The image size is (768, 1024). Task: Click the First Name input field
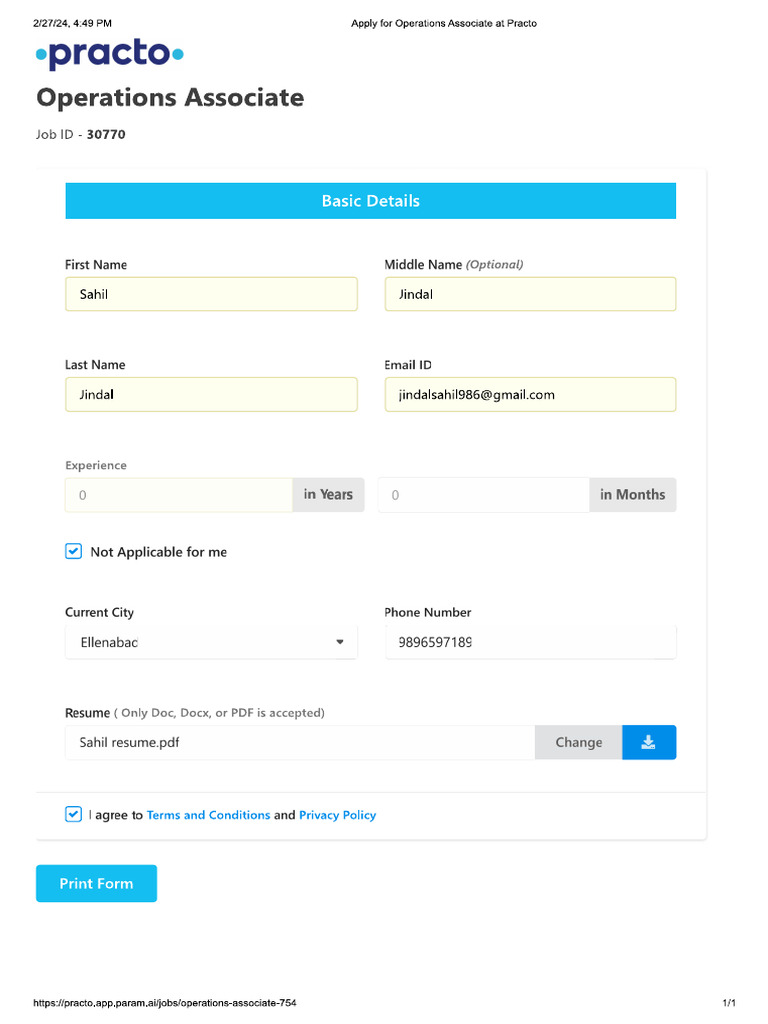click(210, 294)
